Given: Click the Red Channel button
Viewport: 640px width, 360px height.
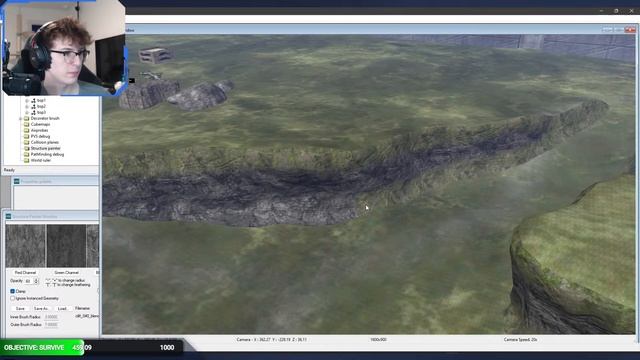Looking at the screenshot, I should (25, 273).
